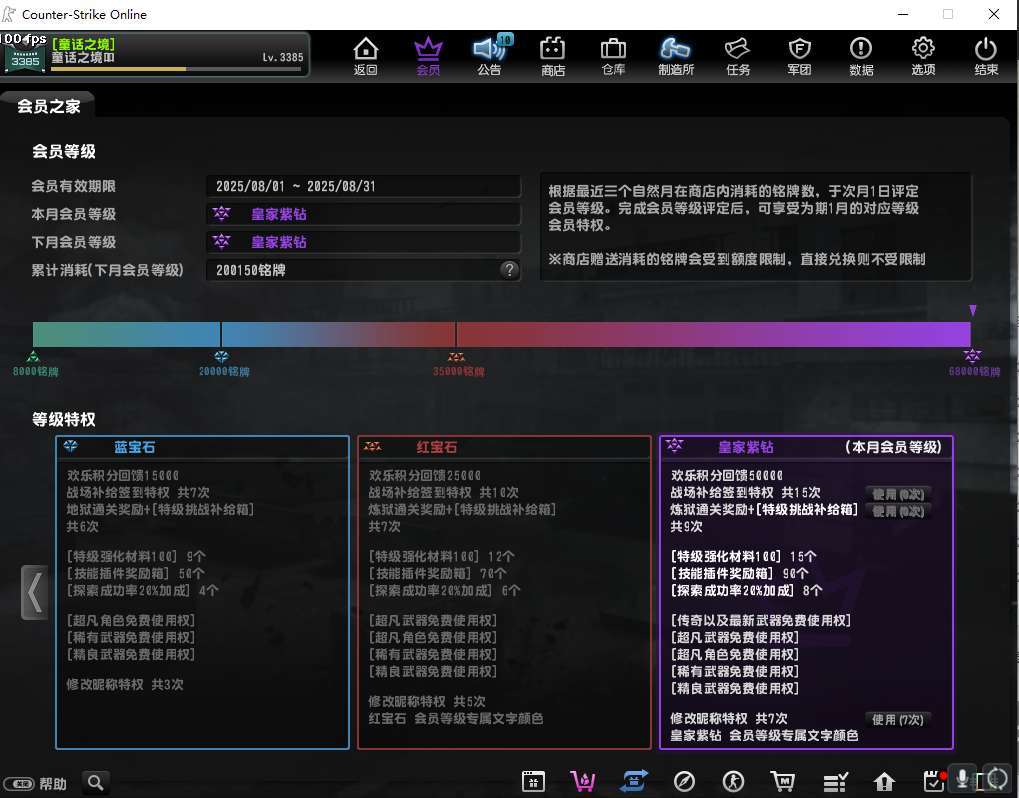Image resolution: width=1019 pixels, height=798 pixels.
Task: Click the 68000铭牌 tier marker
Action: click(x=973, y=364)
